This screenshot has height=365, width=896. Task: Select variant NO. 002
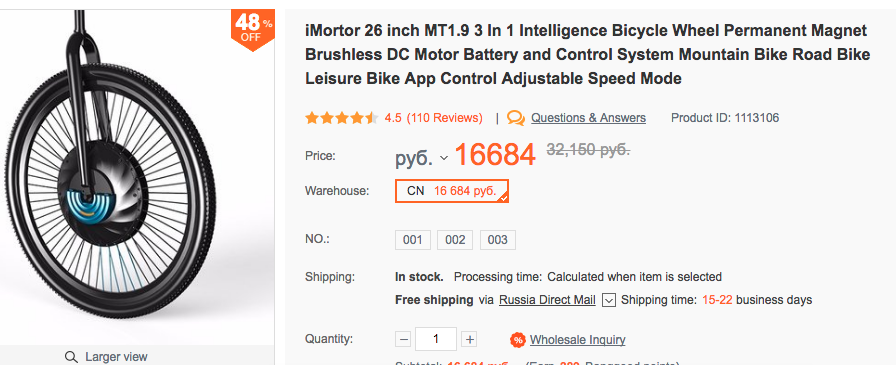click(x=455, y=240)
